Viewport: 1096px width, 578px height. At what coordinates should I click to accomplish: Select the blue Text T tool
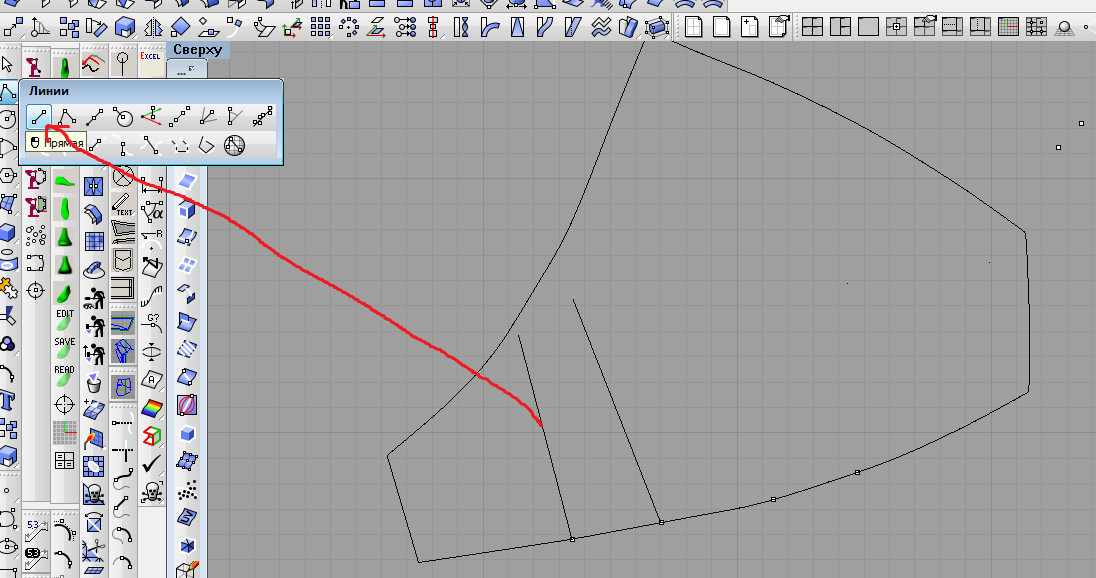click(x=8, y=400)
